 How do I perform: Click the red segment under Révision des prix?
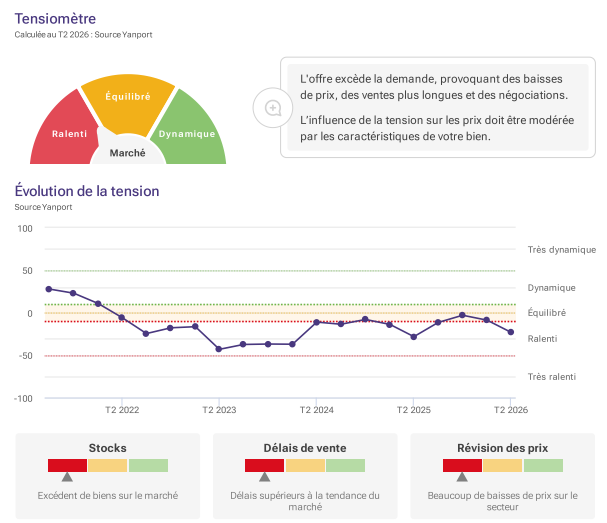[462, 465]
